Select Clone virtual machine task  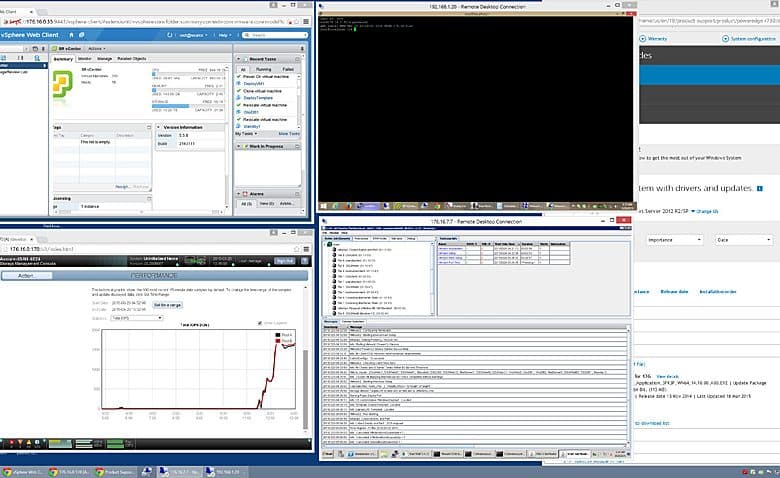pyautogui.click(x=262, y=91)
